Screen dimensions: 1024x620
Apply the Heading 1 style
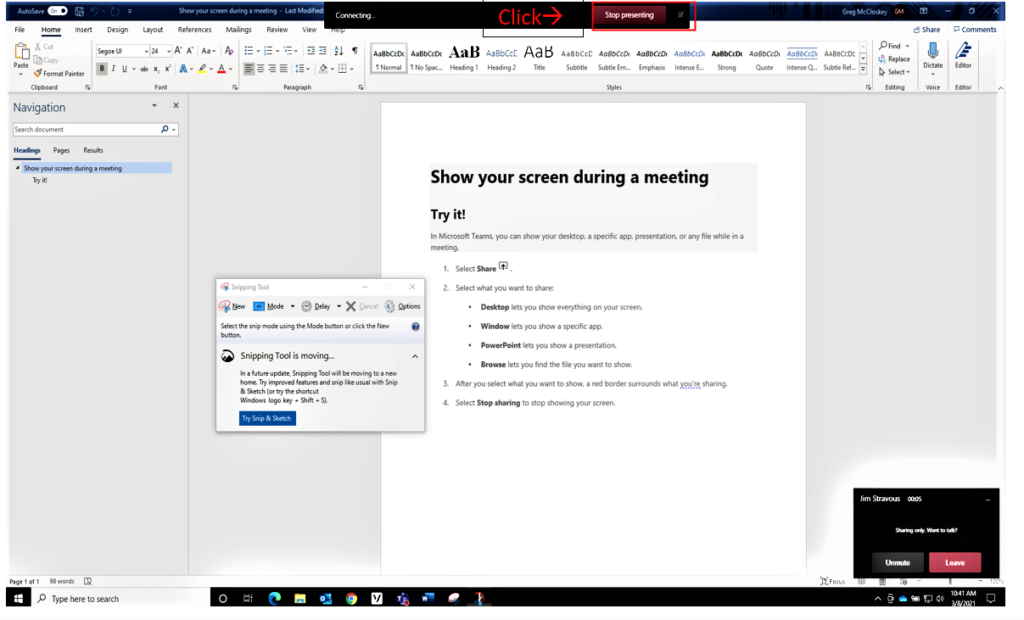click(x=464, y=58)
